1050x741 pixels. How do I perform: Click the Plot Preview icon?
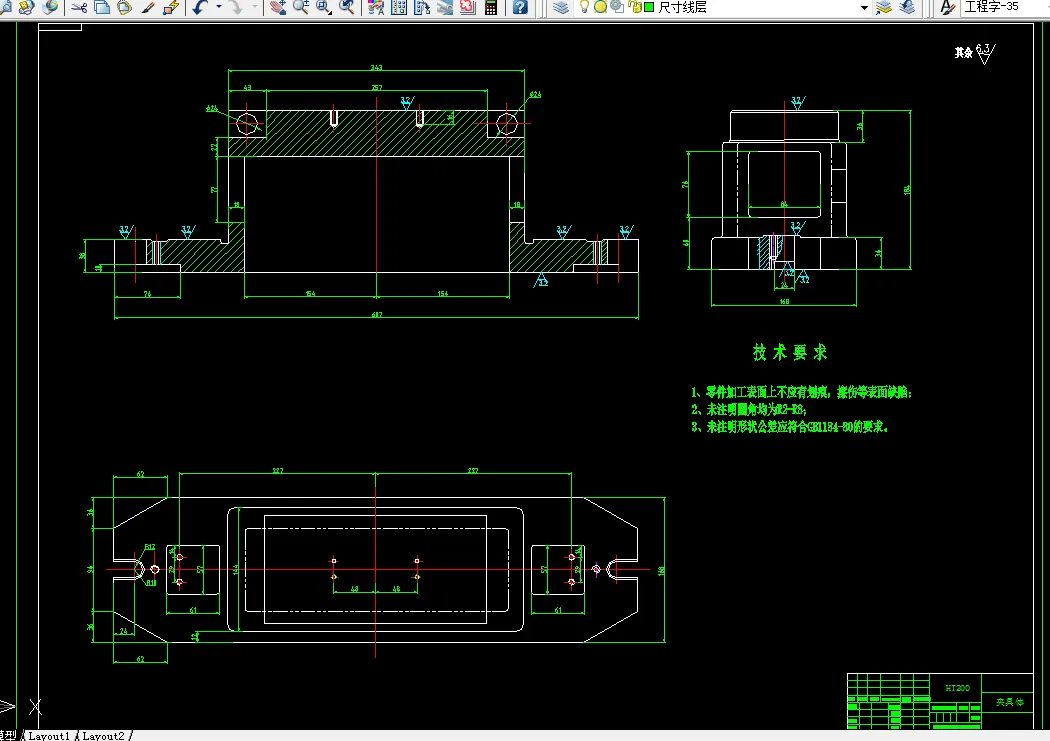pos(4,7)
